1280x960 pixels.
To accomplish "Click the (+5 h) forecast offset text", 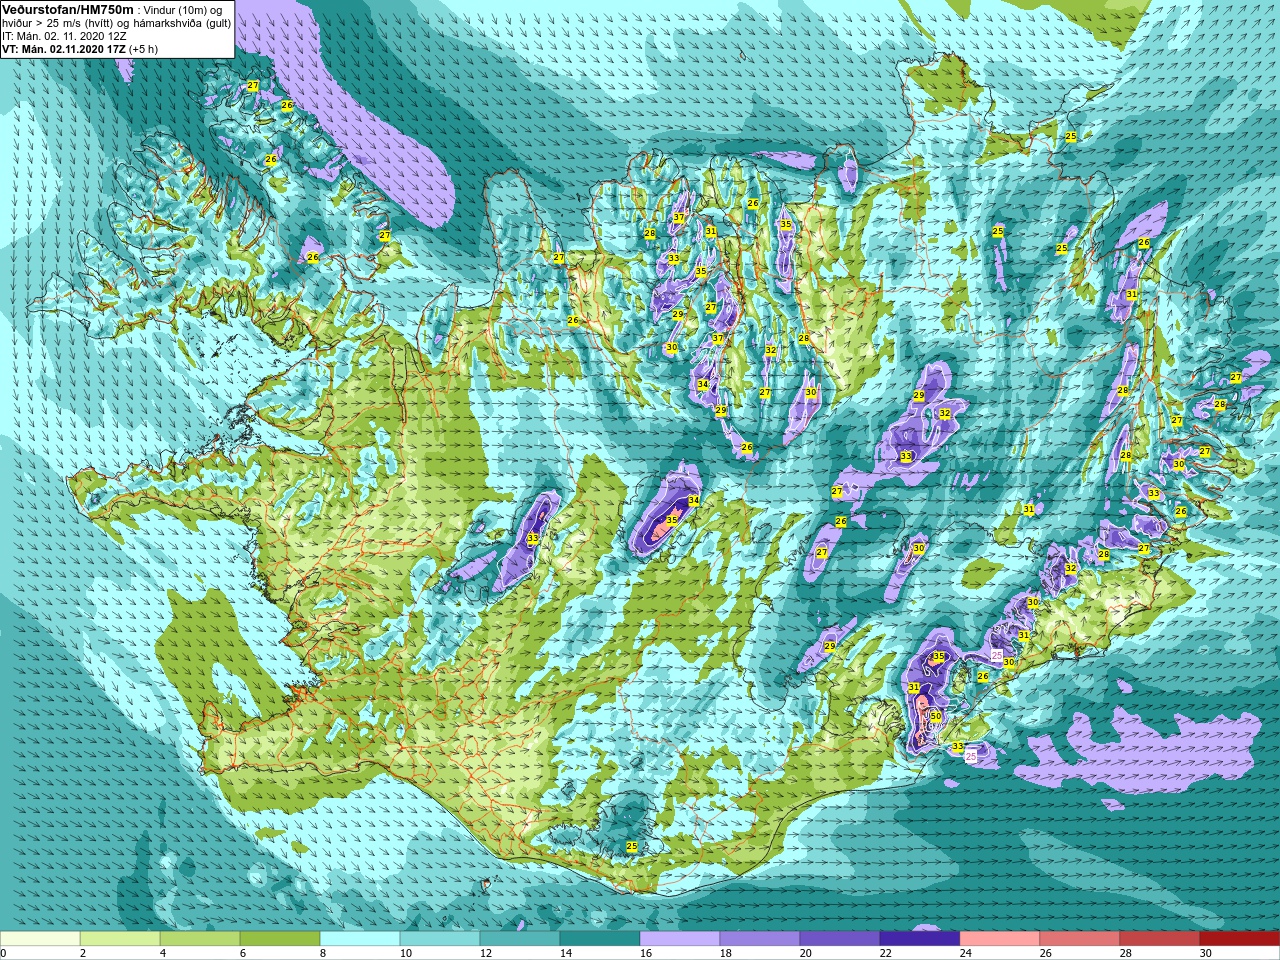I will coord(141,48).
